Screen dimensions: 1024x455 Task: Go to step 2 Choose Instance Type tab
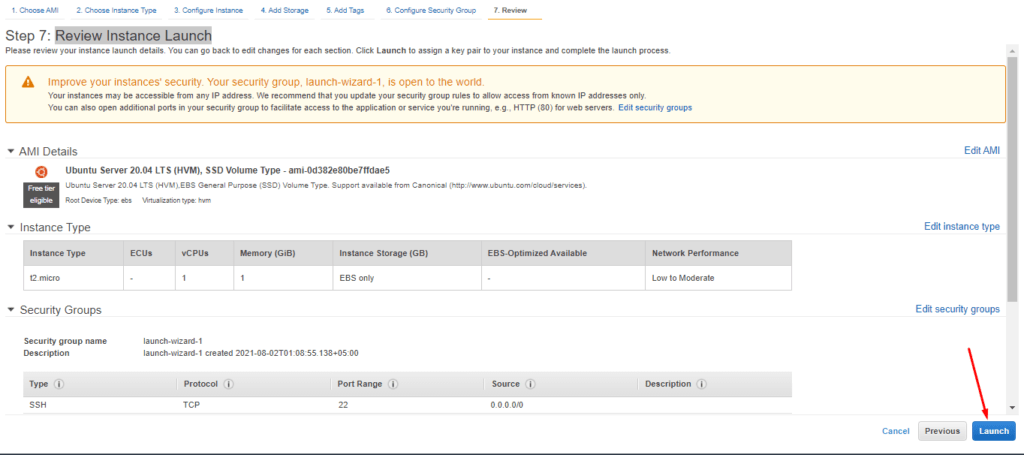[x=116, y=11]
